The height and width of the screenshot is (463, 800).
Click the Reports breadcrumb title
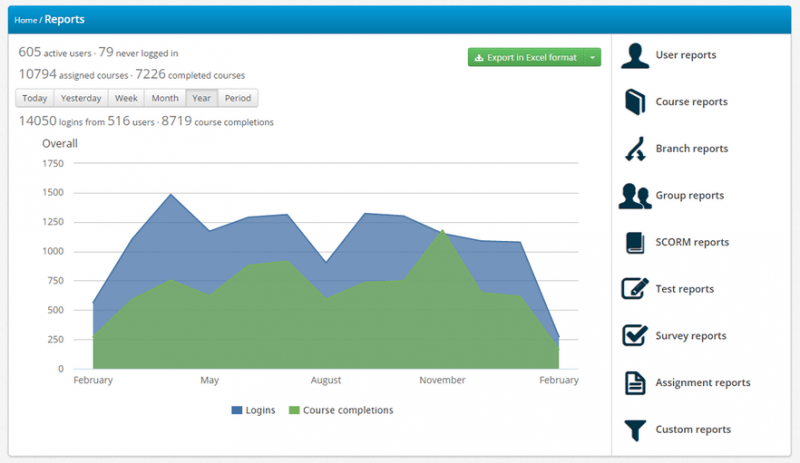pos(64,19)
